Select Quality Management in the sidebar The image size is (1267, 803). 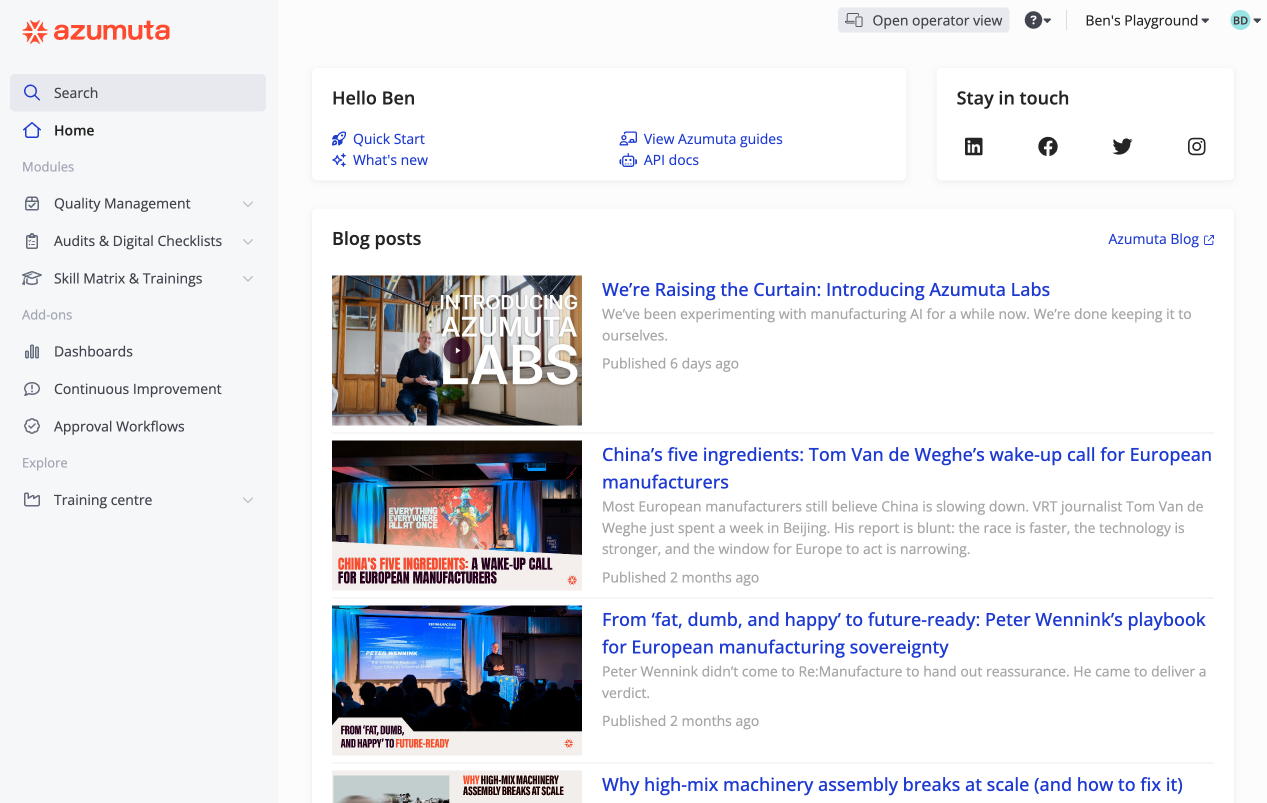138,204
